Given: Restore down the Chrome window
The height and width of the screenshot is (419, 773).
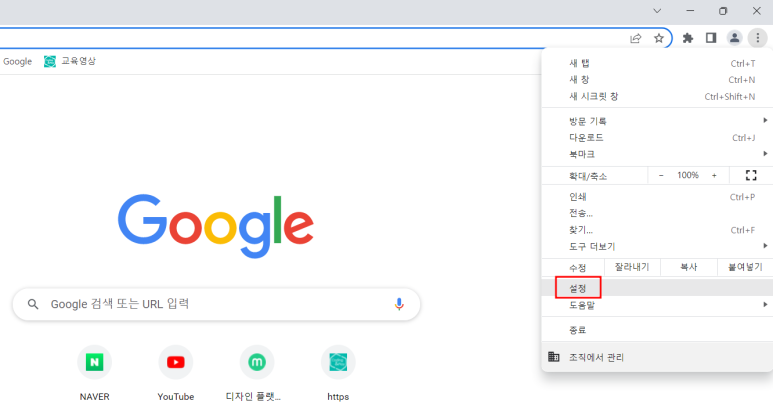Looking at the screenshot, I should coord(723,11).
